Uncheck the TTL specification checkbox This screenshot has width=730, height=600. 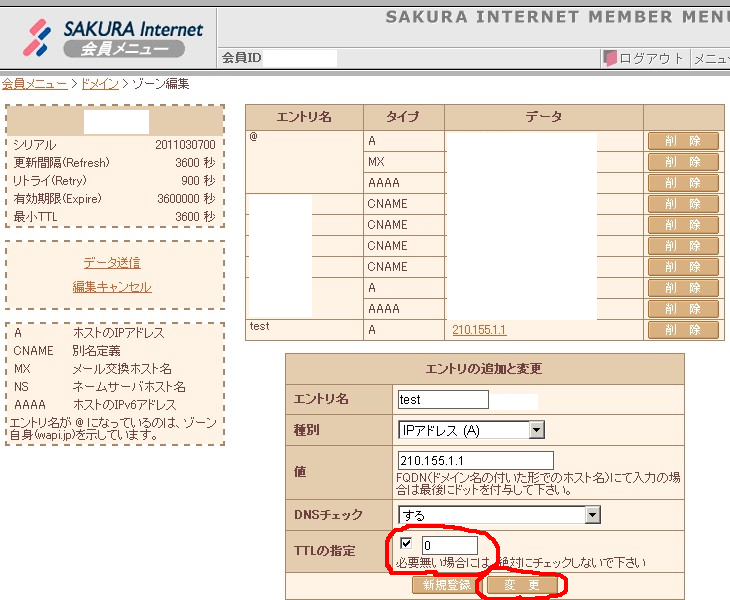pyautogui.click(x=406, y=543)
